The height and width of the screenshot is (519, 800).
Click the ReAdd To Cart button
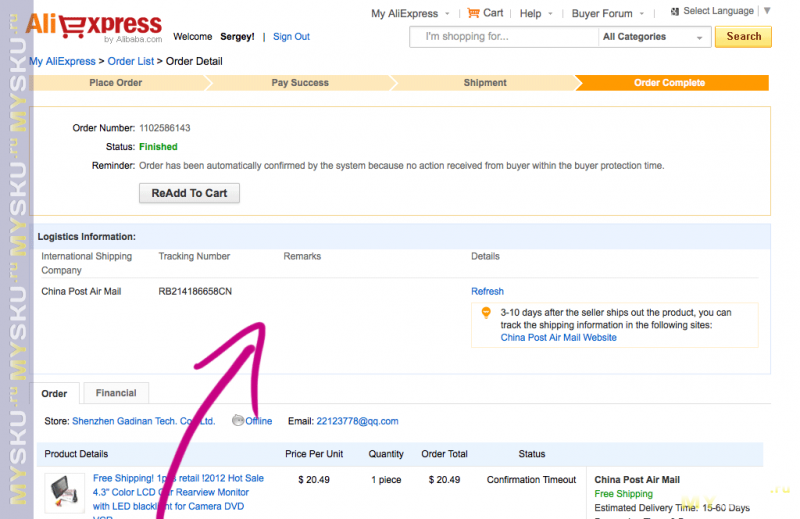(189, 193)
